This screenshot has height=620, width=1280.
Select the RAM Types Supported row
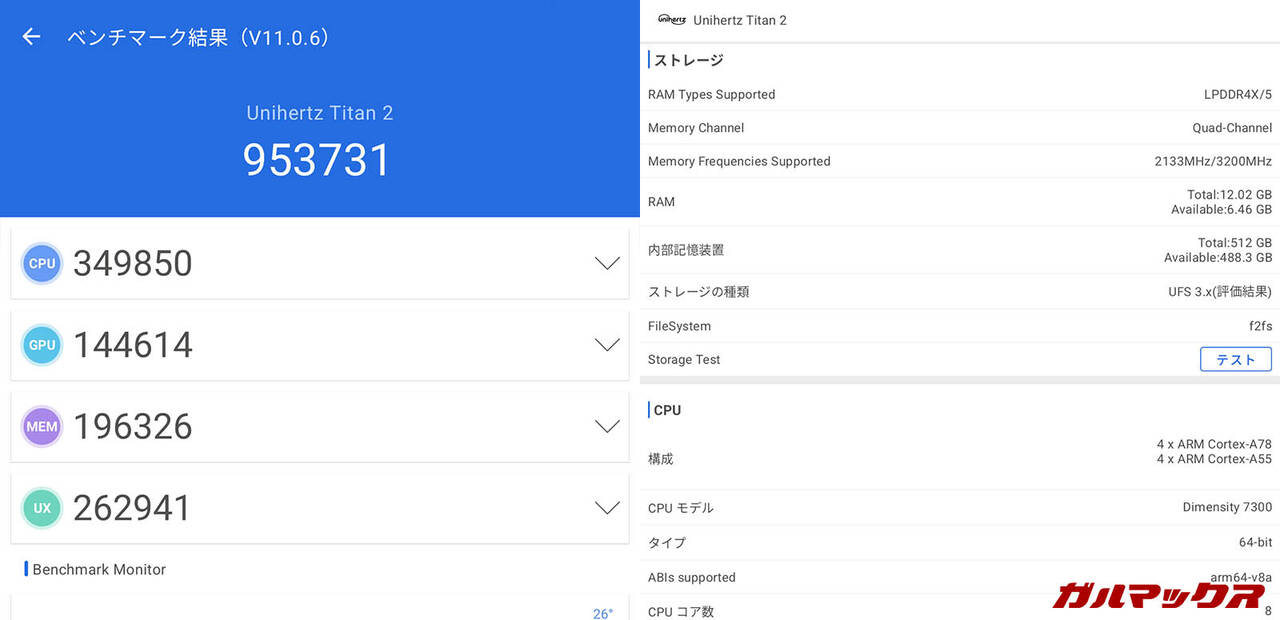(711, 94)
